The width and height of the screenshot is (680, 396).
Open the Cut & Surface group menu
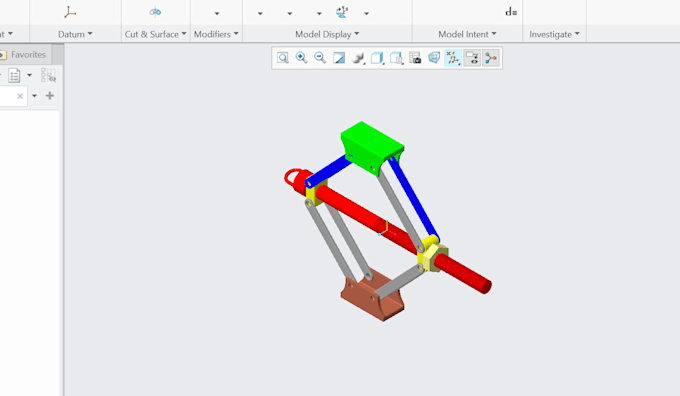click(156, 34)
